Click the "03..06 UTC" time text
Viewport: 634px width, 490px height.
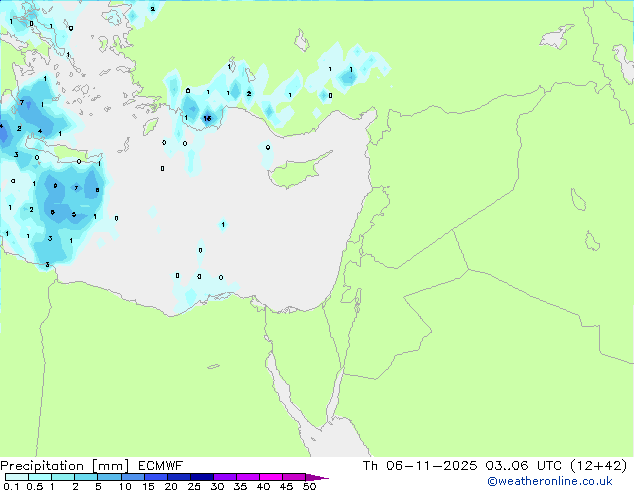[524, 466]
